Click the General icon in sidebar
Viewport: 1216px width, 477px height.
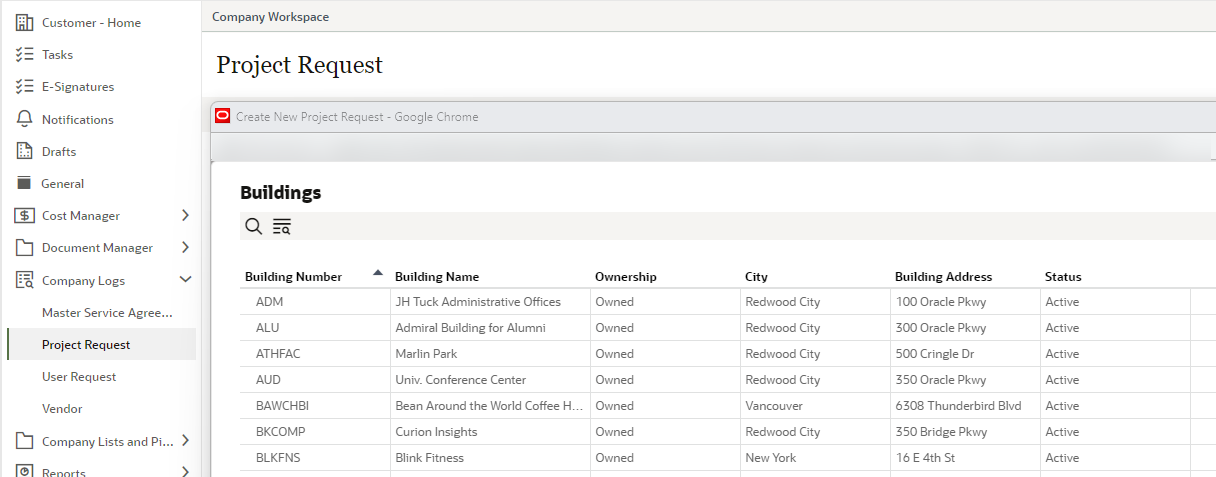pyautogui.click(x=24, y=183)
